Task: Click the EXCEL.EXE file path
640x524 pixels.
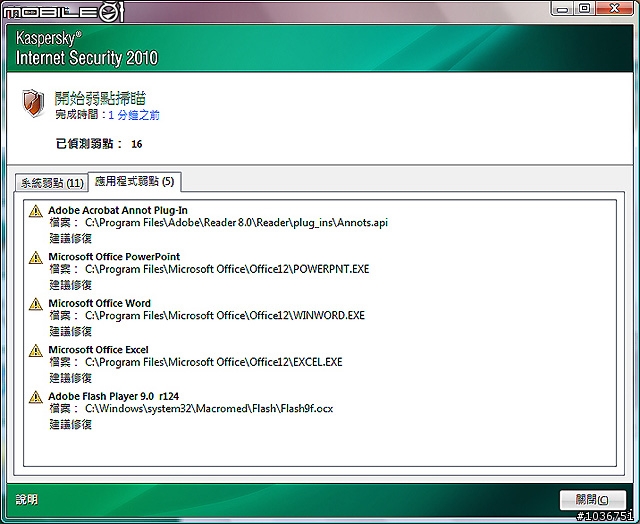Action: (213, 362)
